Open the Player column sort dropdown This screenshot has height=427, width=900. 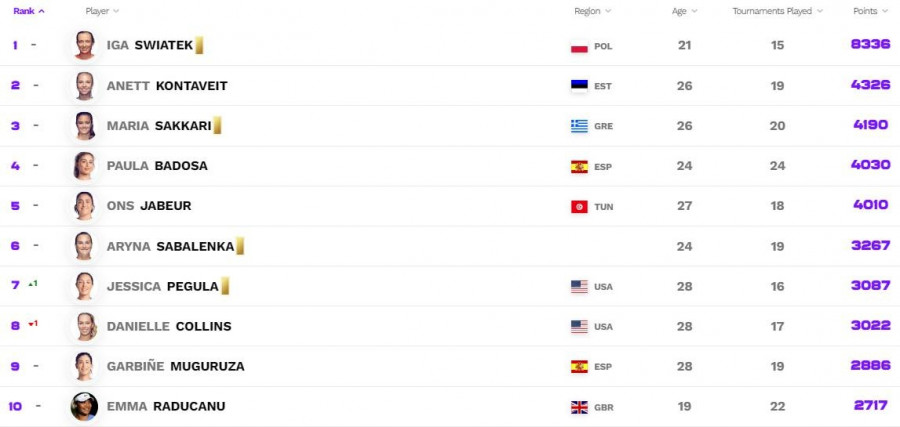tap(102, 11)
